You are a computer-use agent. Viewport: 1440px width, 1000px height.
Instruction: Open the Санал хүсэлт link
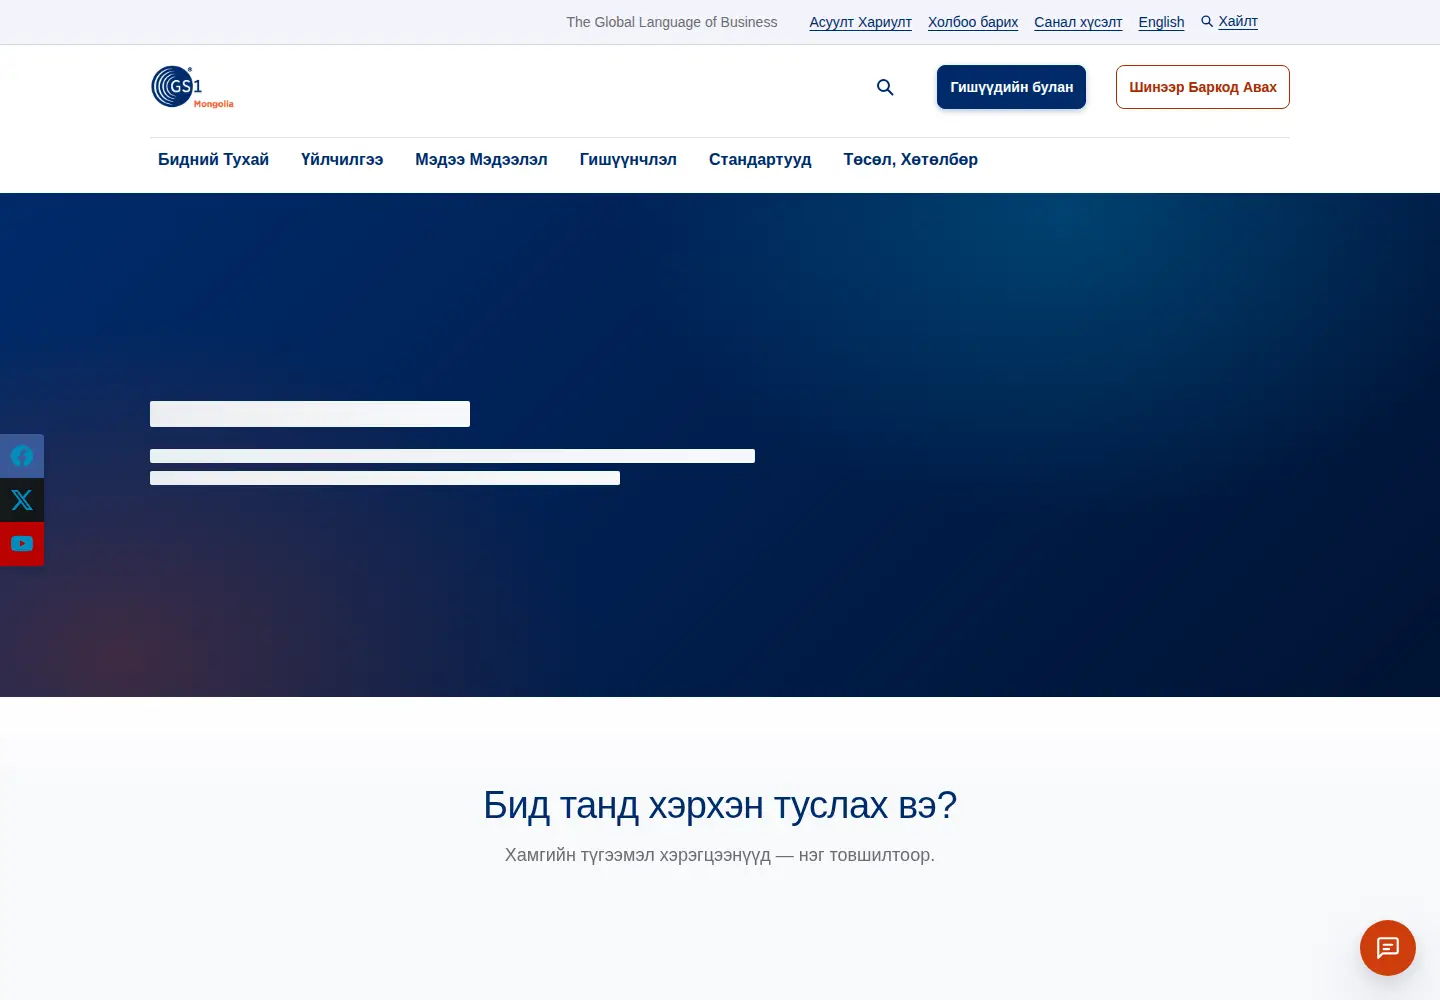[x=1078, y=22]
